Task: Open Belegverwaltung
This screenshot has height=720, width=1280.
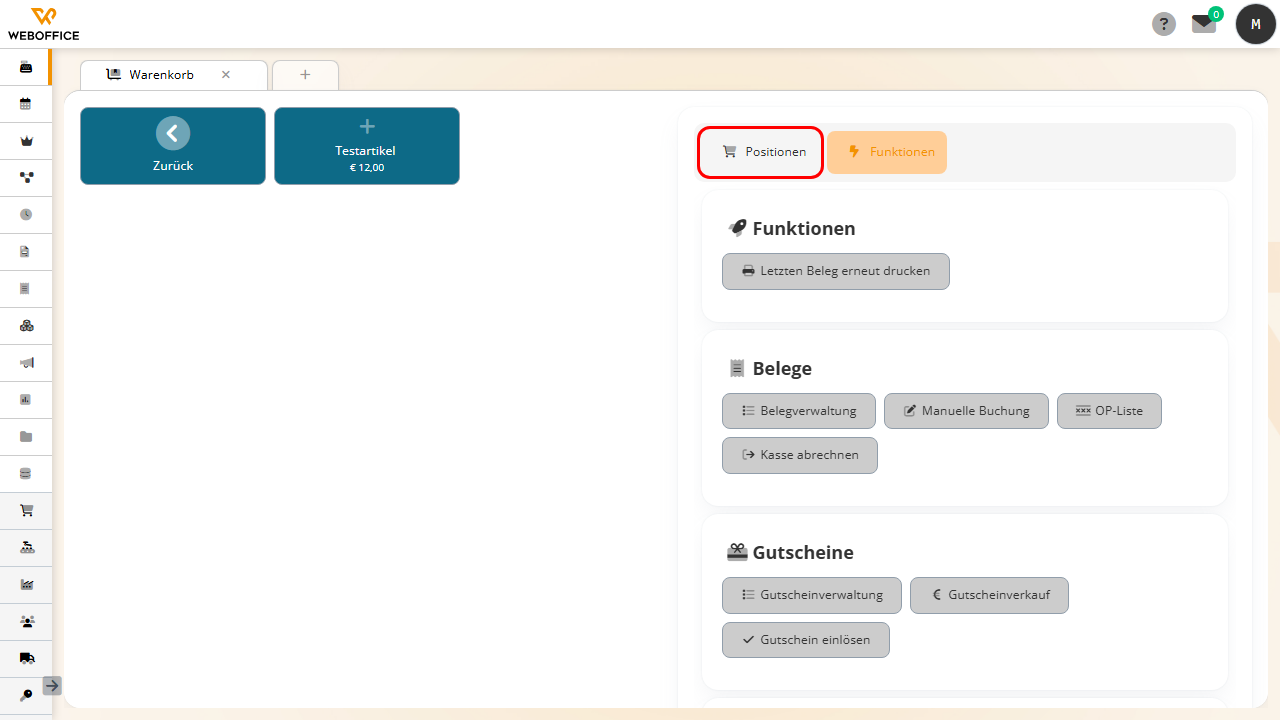Action: 799,411
